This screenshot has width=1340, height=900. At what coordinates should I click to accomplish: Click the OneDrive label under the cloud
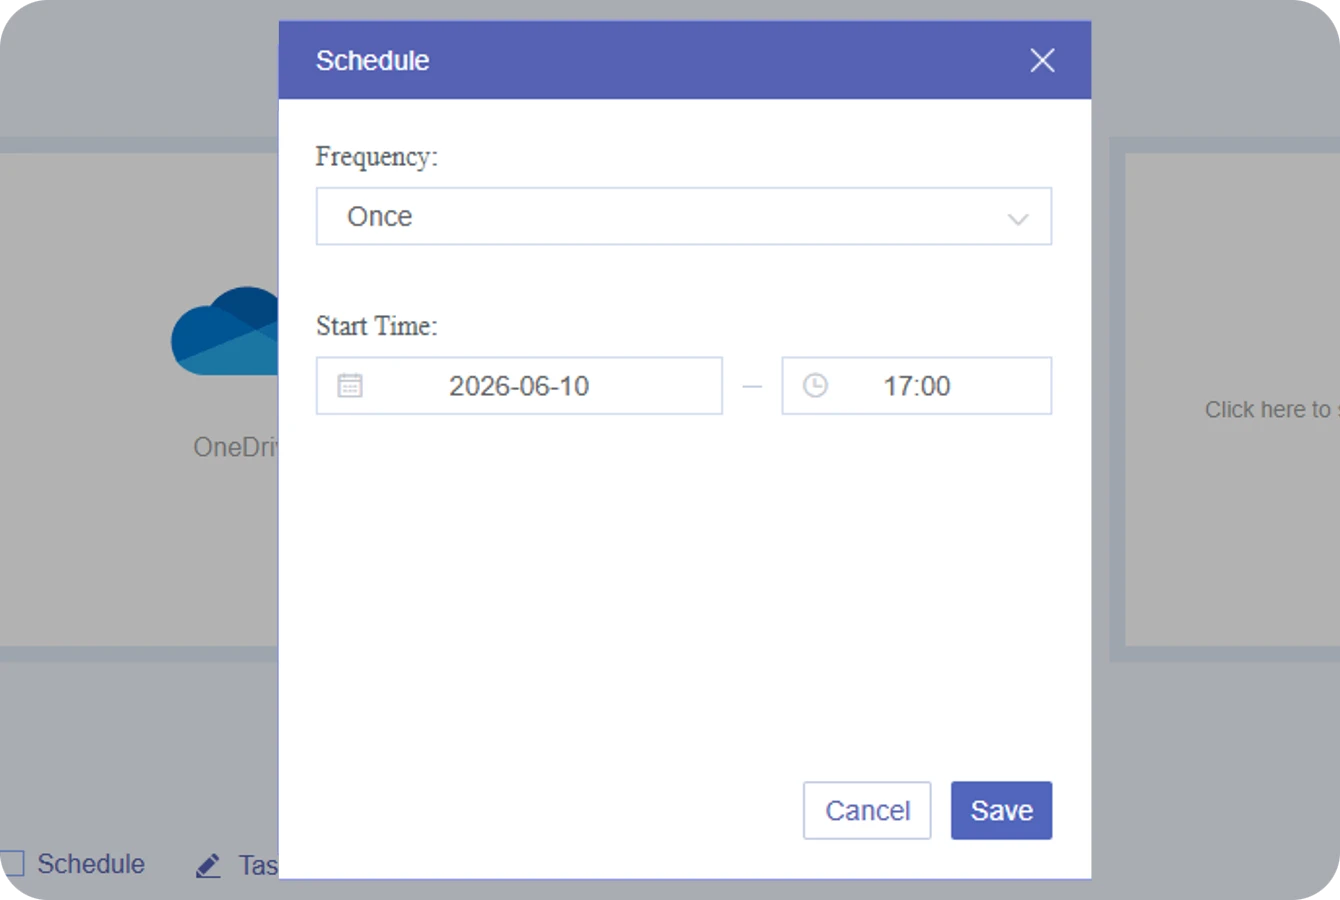236,447
